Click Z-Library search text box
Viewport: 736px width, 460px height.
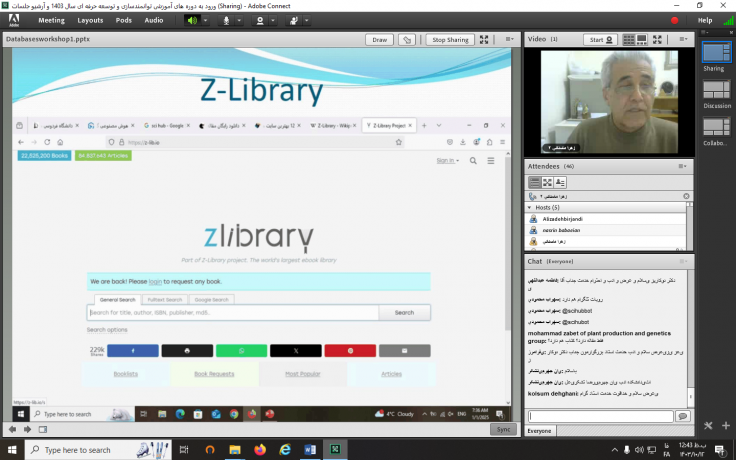coord(233,313)
